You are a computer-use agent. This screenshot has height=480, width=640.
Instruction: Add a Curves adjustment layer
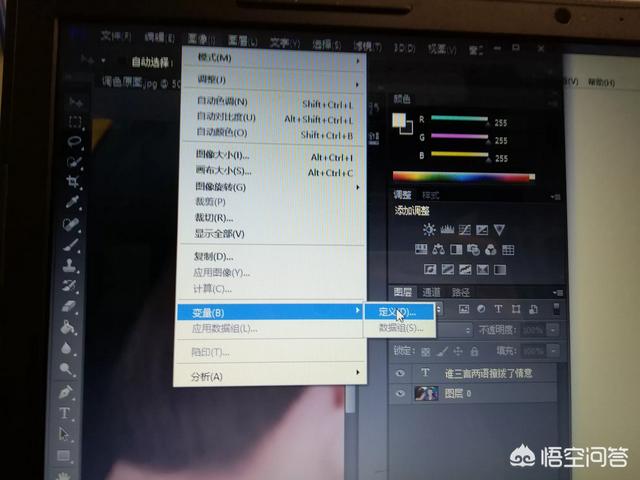[x=464, y=230]
